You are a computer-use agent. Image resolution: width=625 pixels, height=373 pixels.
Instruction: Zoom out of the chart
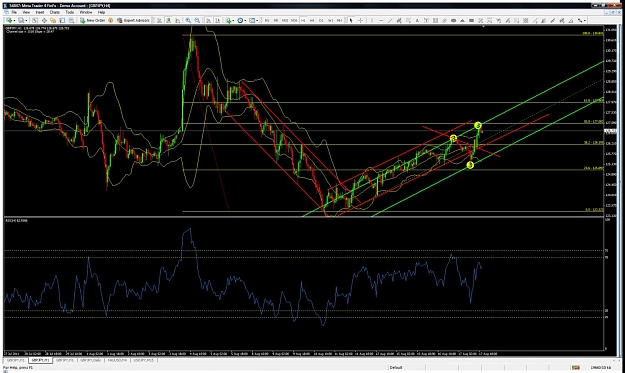pyautogui.click(x=197, y=20)
